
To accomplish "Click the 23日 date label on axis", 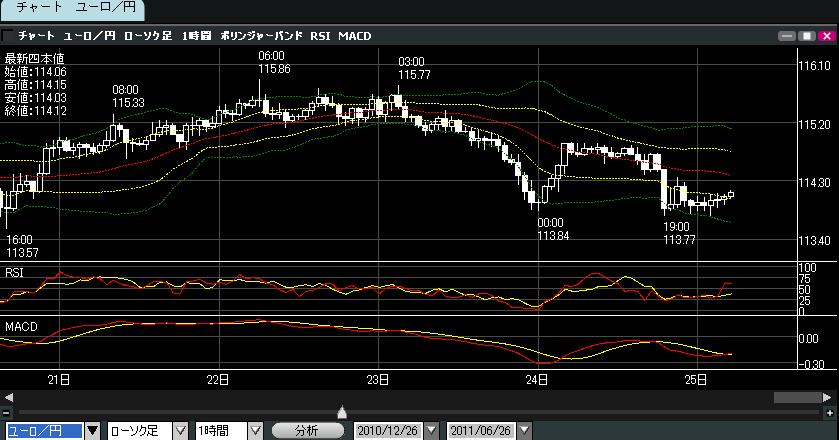I will [378, 380].
